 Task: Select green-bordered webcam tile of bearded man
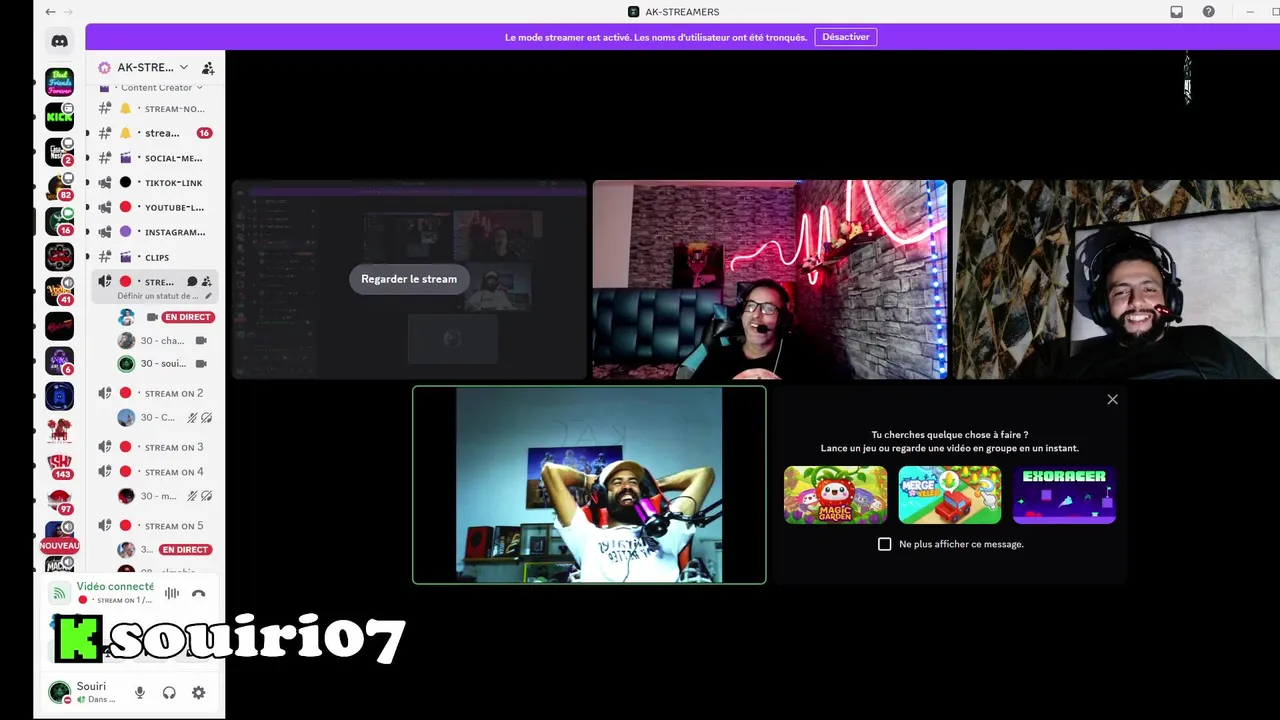click(x=589, y=485)
